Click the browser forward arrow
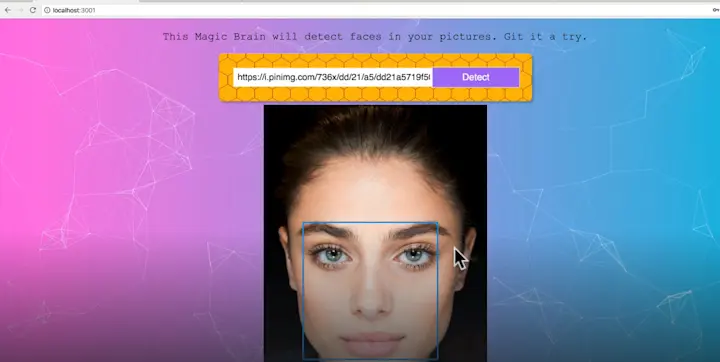Image resolution: width=720 pixels, height=362 pixels. pyautogui.click(x=20, y=10)
